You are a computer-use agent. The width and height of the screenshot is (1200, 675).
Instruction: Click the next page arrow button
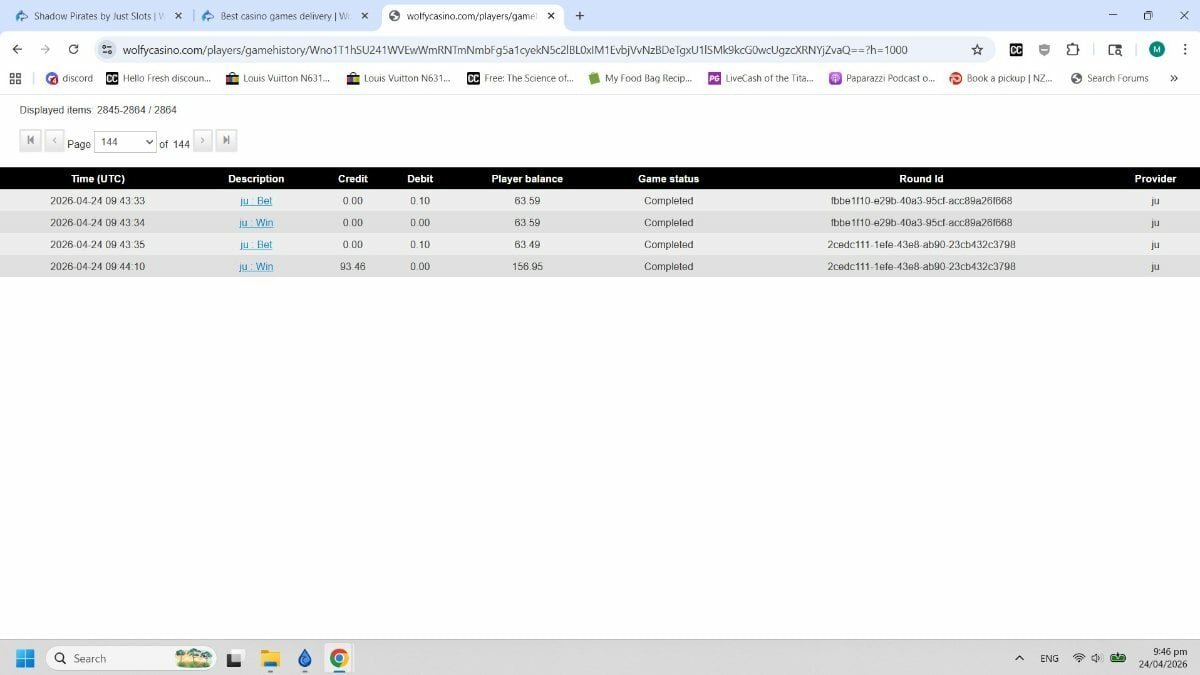(x=203, y=141)
